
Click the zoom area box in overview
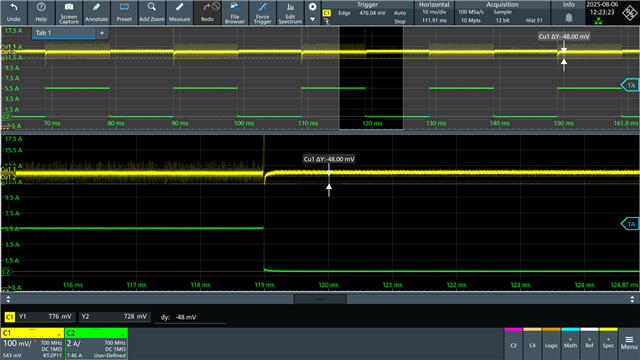(x=371, y=78)
